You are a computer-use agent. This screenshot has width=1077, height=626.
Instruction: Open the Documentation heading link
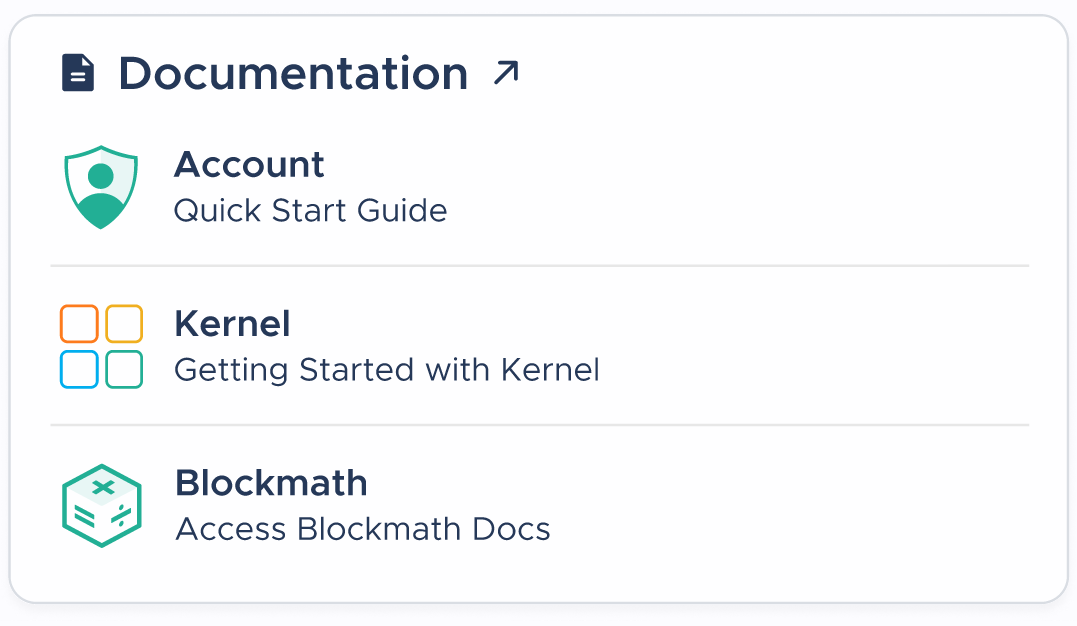(293, 73)
